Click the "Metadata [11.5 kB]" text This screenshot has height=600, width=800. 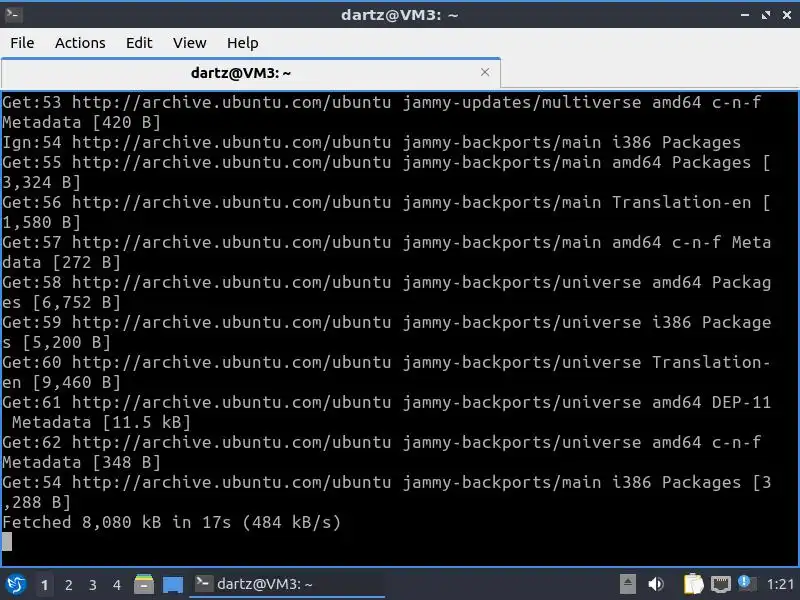tap(101, 422)
